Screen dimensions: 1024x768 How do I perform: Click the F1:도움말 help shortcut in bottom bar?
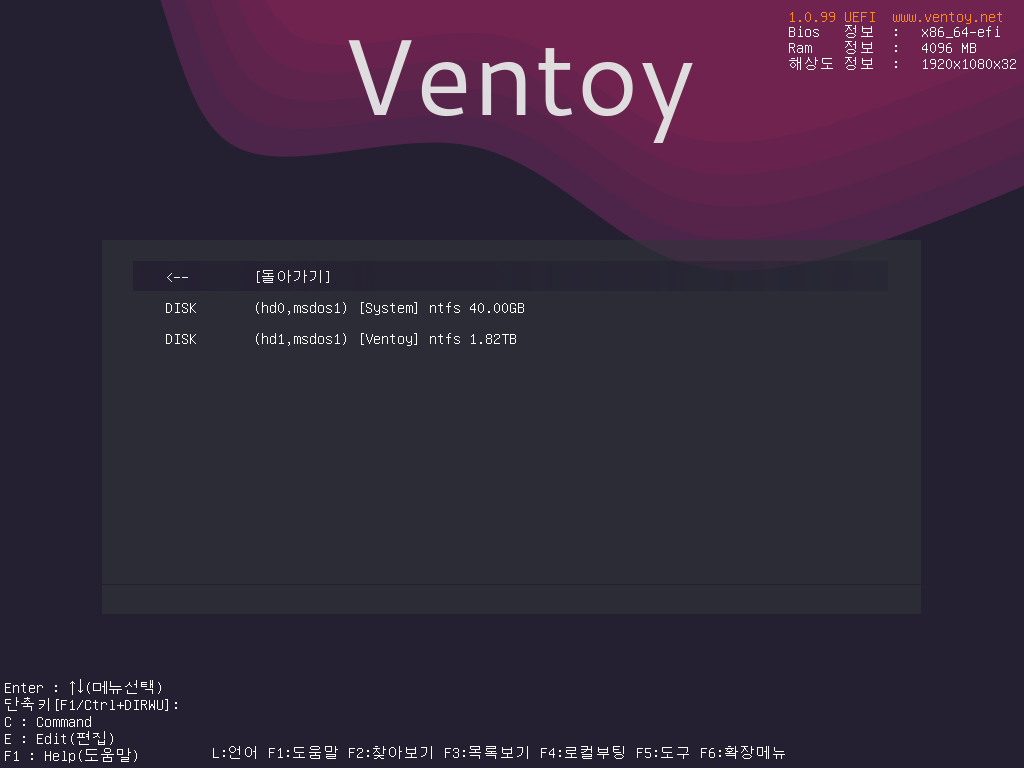(x=302, y=753)
